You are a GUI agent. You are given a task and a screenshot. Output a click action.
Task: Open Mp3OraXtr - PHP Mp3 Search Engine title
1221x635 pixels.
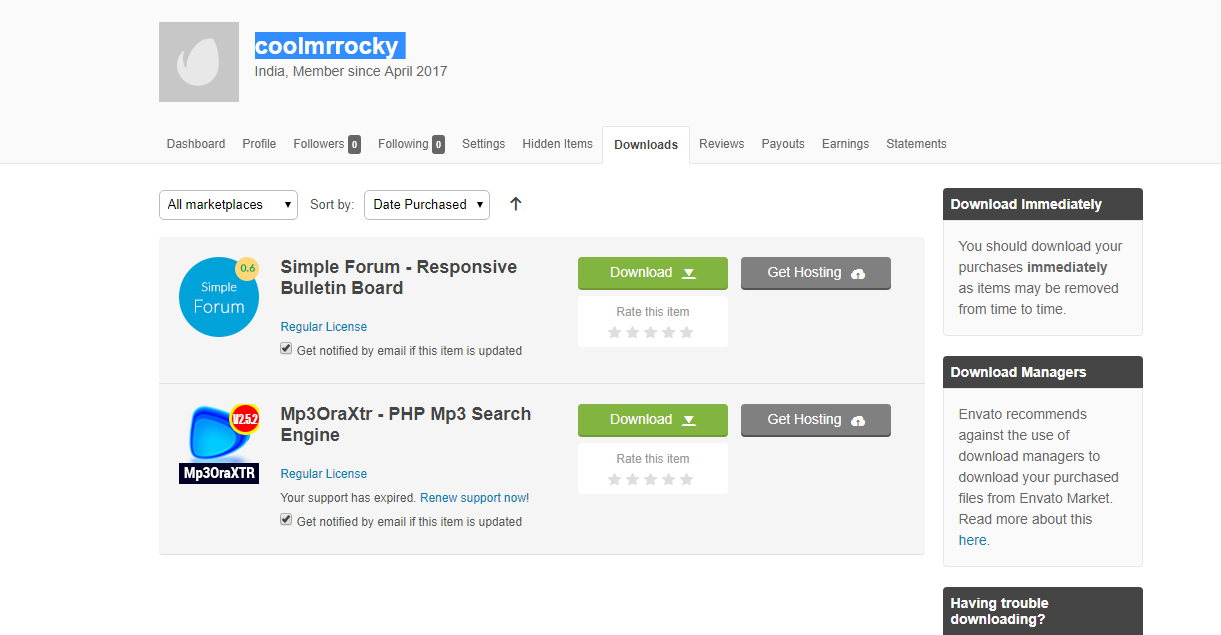[x=406, y=425]
